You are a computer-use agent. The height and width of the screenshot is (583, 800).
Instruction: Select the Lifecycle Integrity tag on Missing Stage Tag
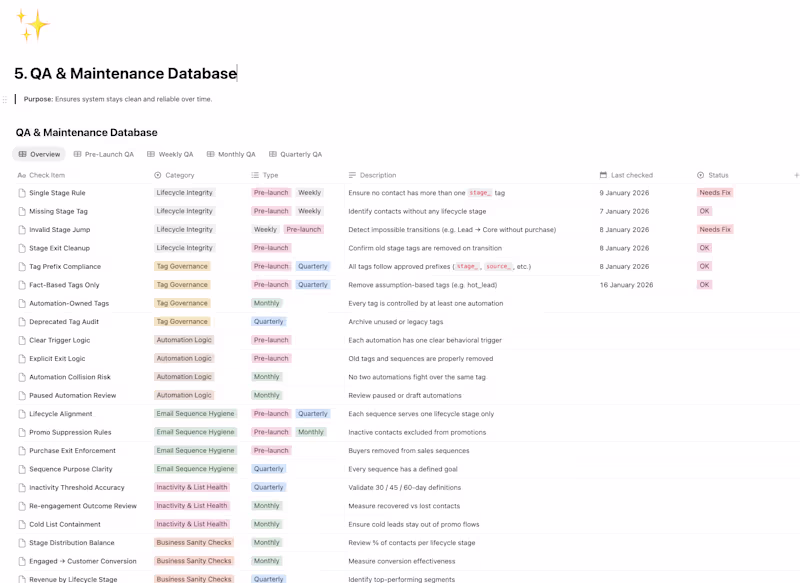(184, 211)
